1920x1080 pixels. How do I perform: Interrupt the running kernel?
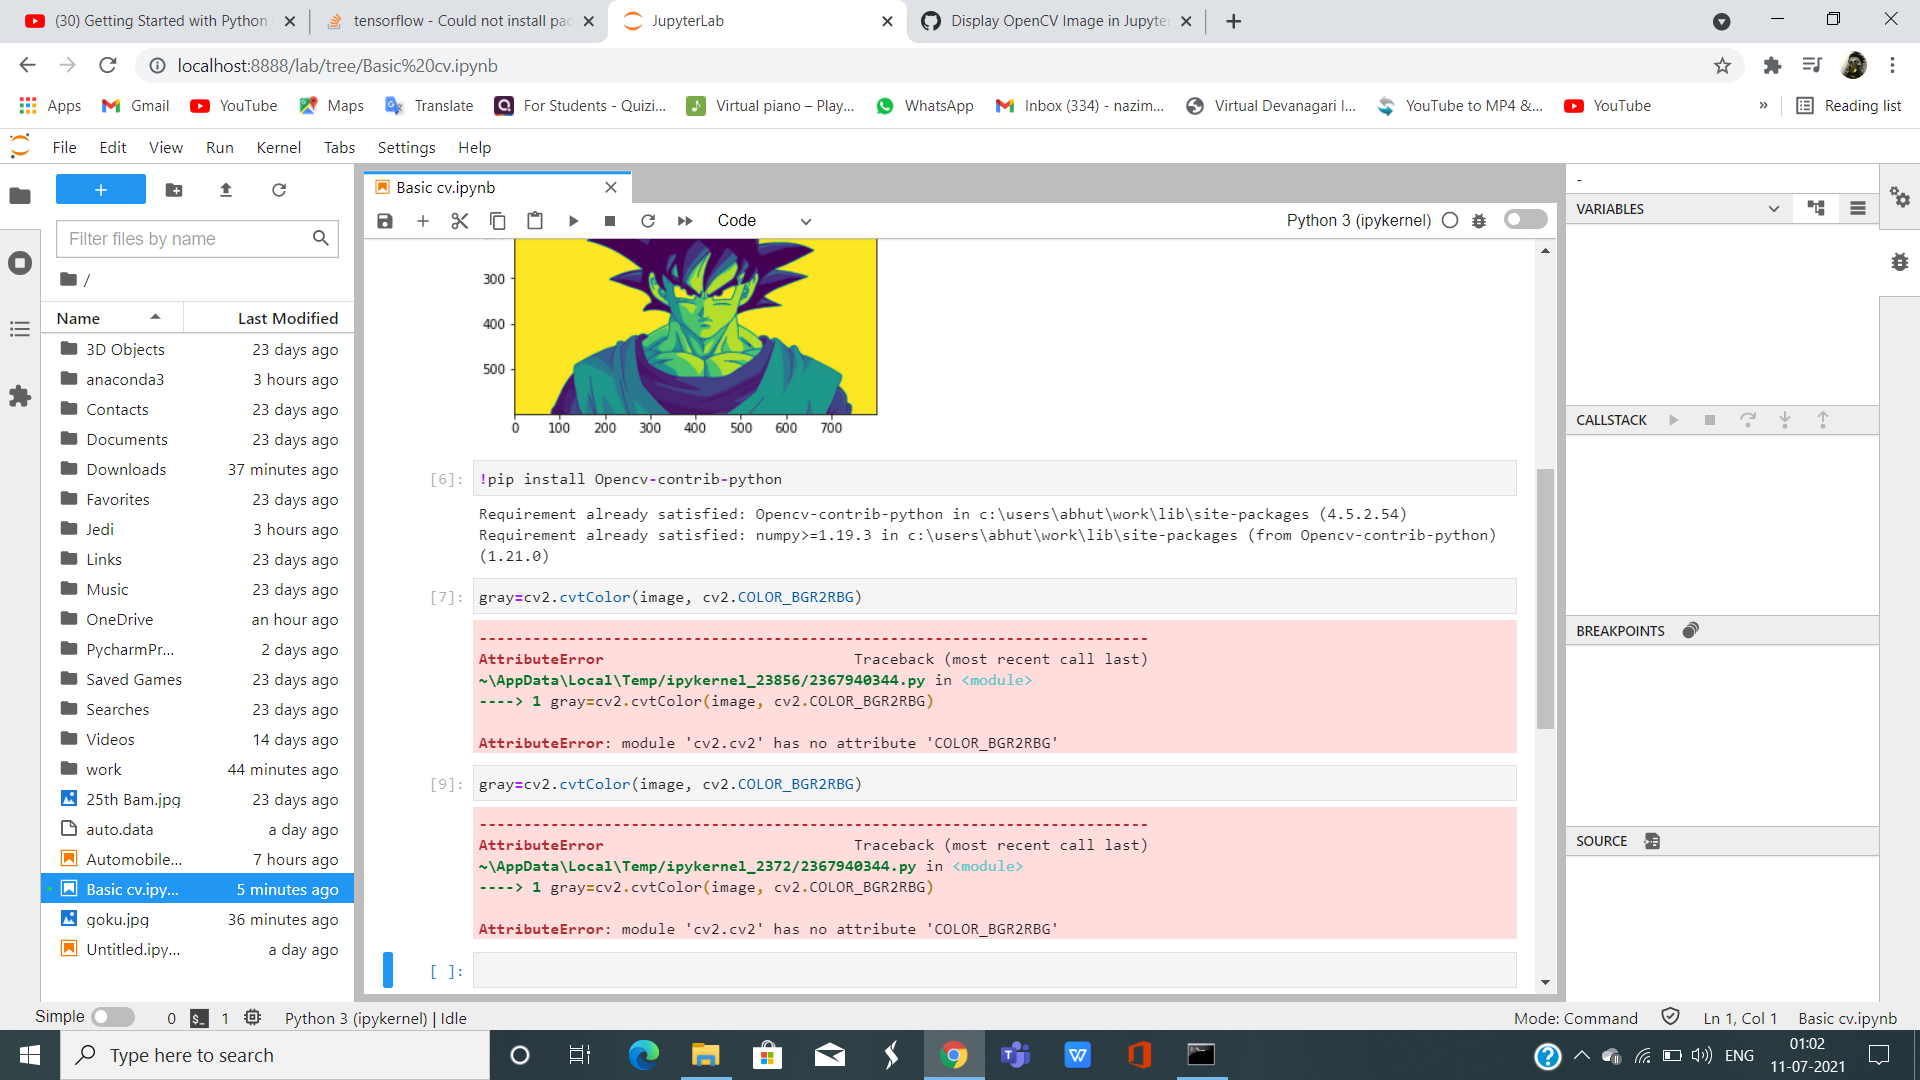click(x=610, y=220)
